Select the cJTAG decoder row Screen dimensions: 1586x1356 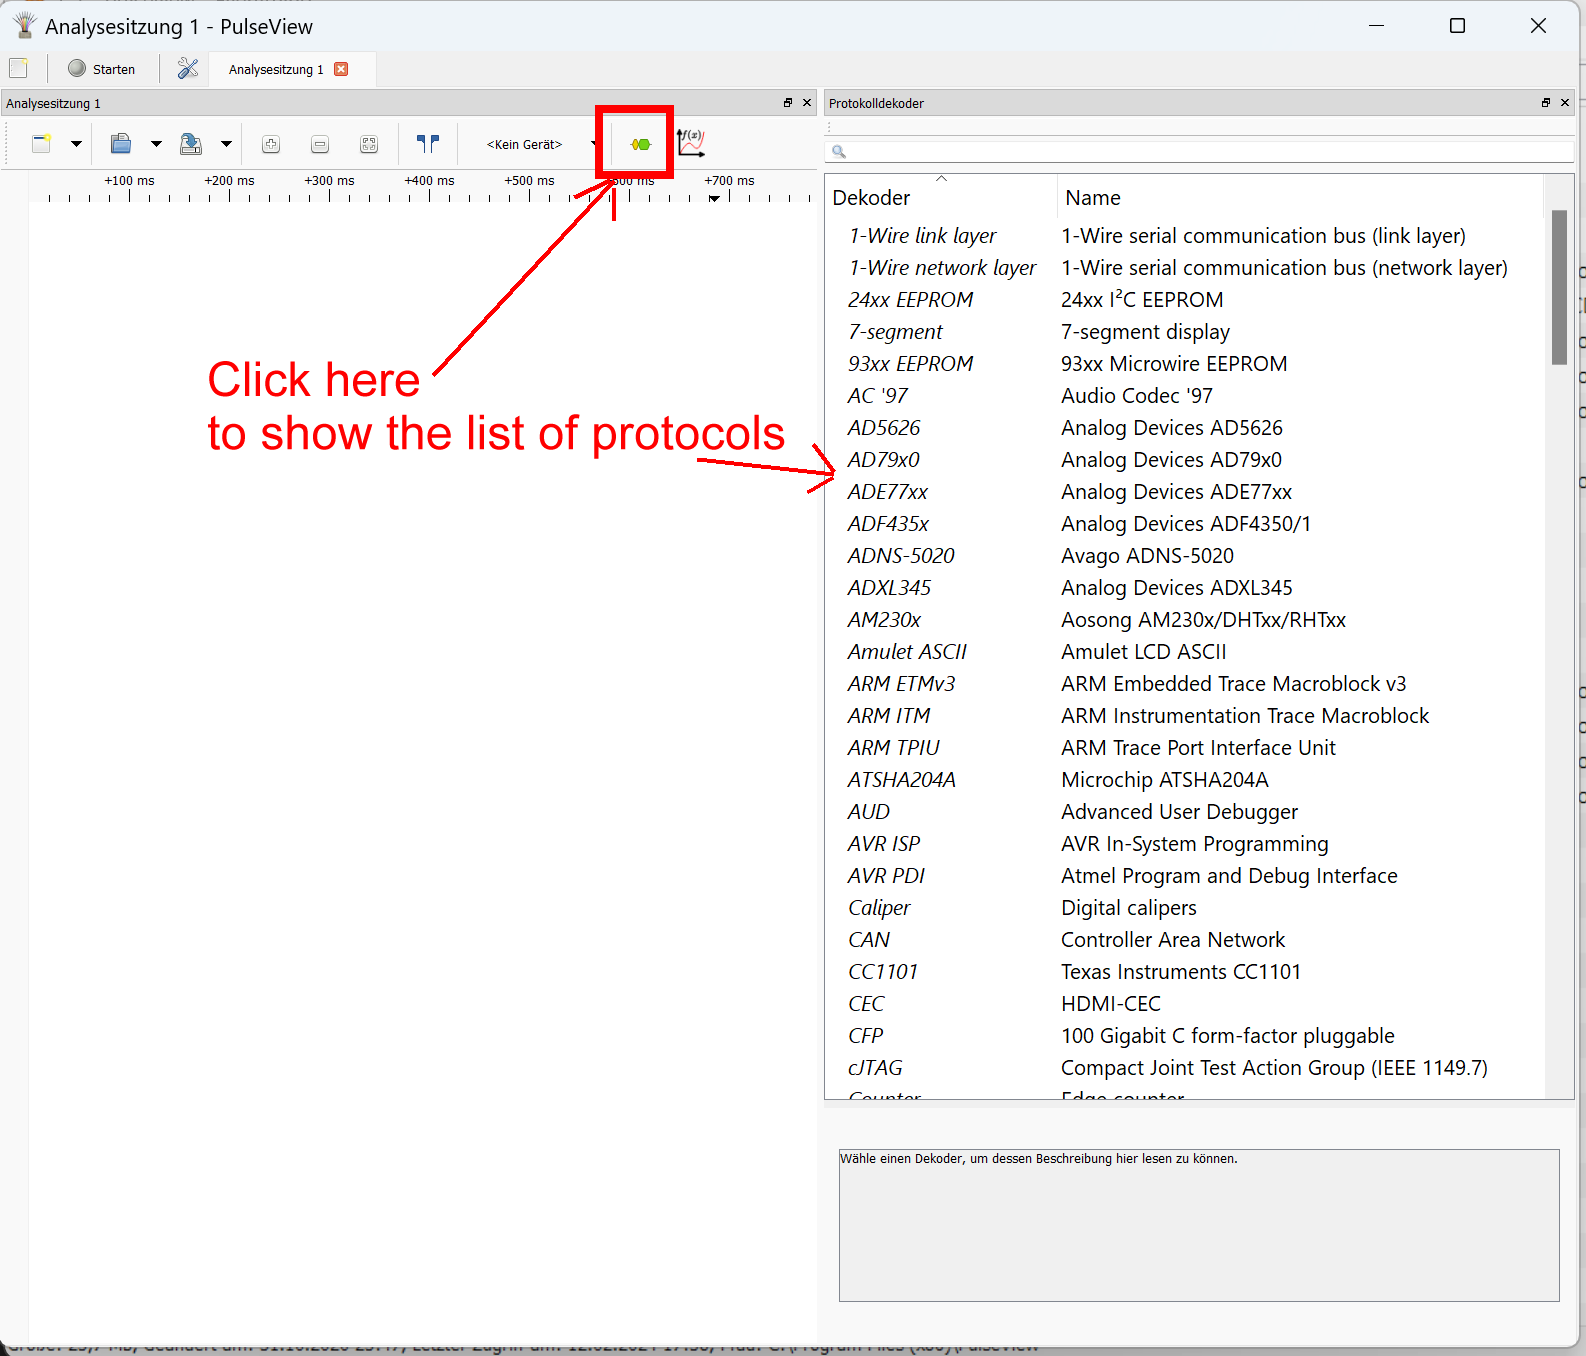[1185, 1068]
